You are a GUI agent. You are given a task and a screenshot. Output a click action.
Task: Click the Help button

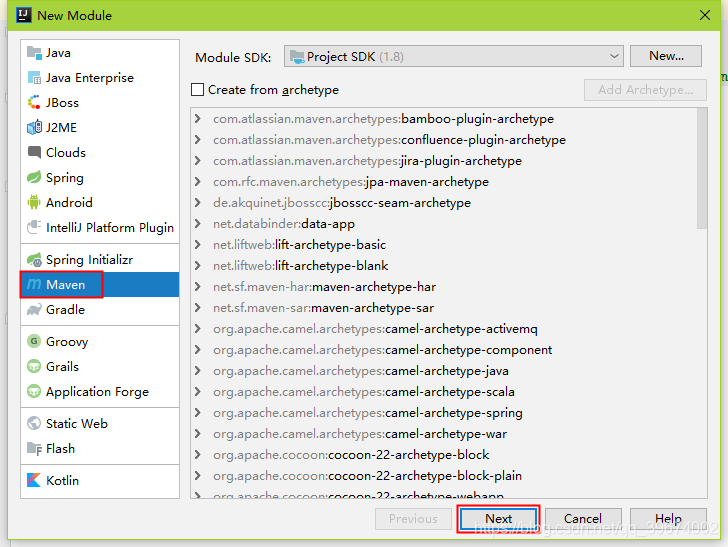(x=668, y=519)
